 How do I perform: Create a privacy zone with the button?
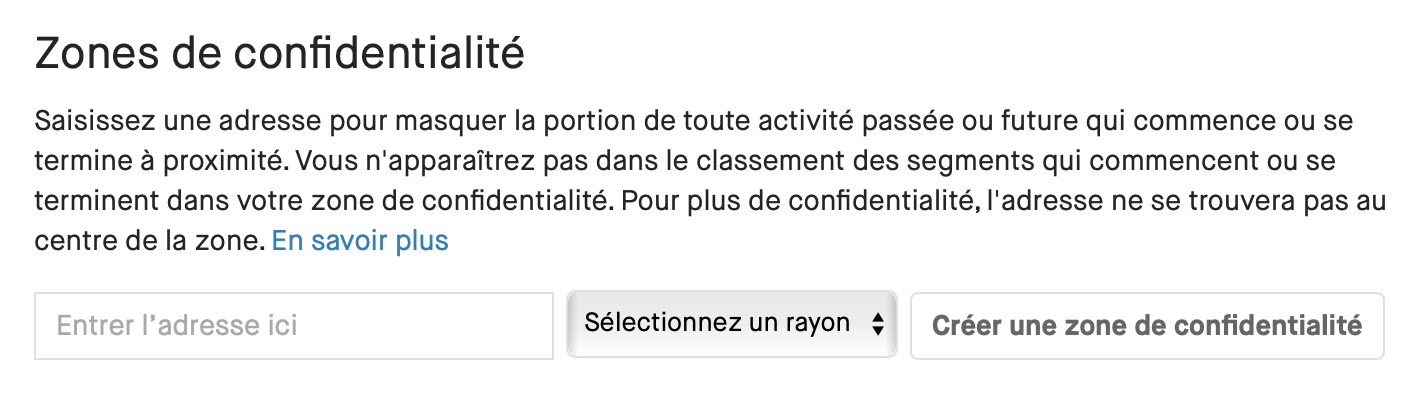[x=1146, y=326]
